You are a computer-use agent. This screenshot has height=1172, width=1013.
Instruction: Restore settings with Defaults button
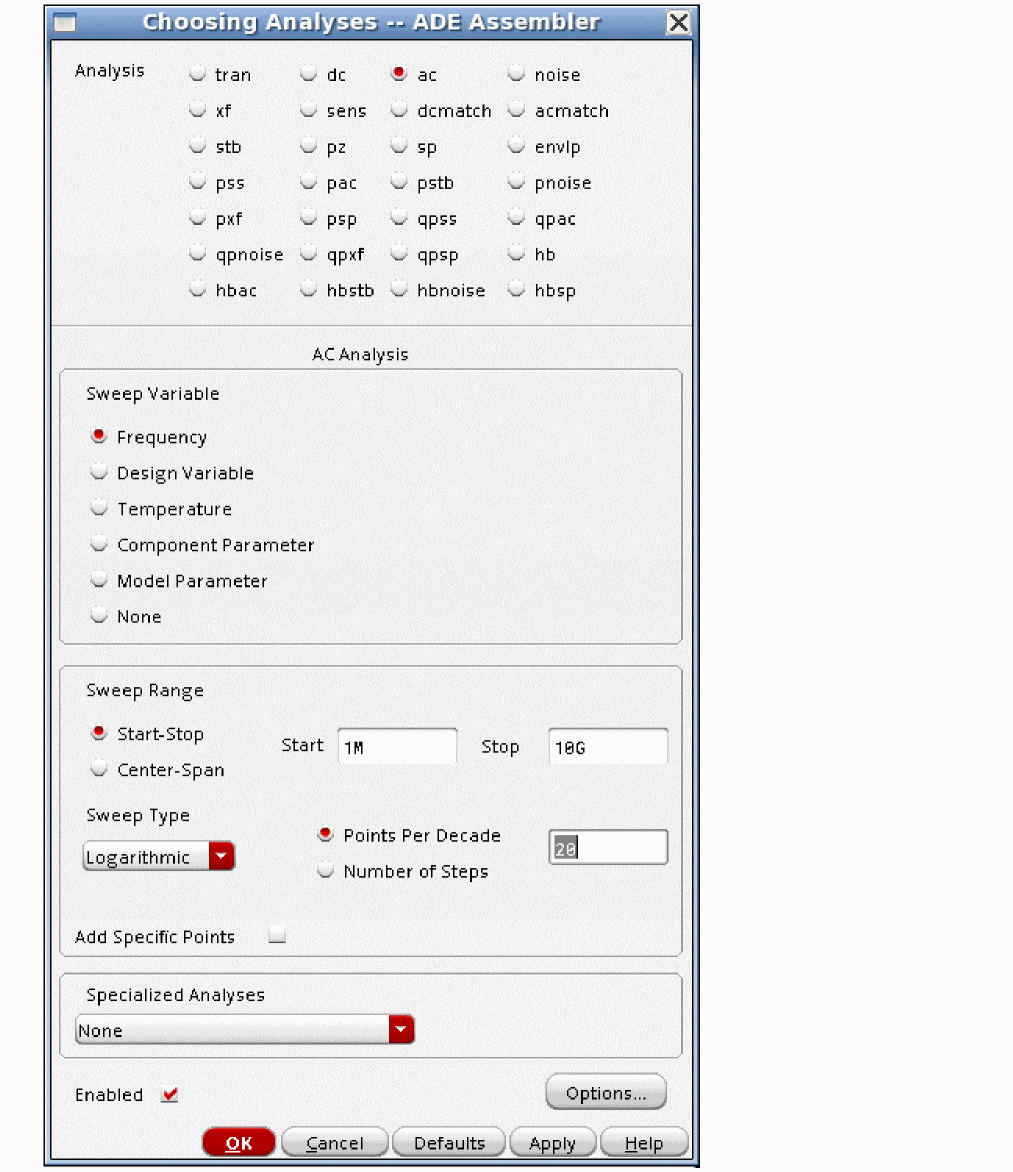click(x=449, y=1143)
